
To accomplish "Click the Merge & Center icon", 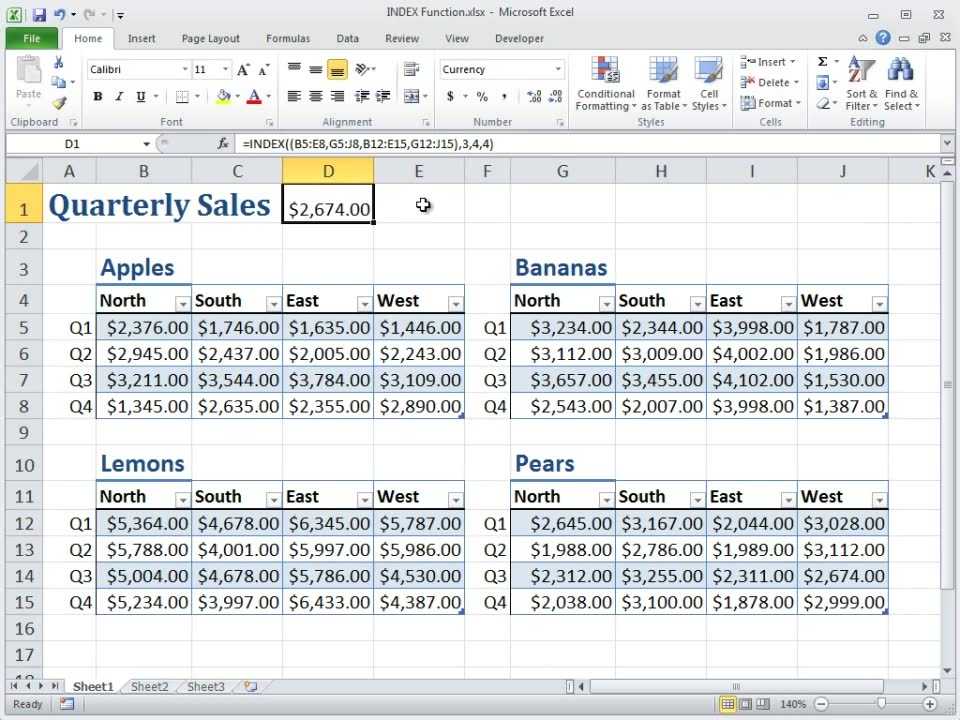I will (x=411, y=97).
